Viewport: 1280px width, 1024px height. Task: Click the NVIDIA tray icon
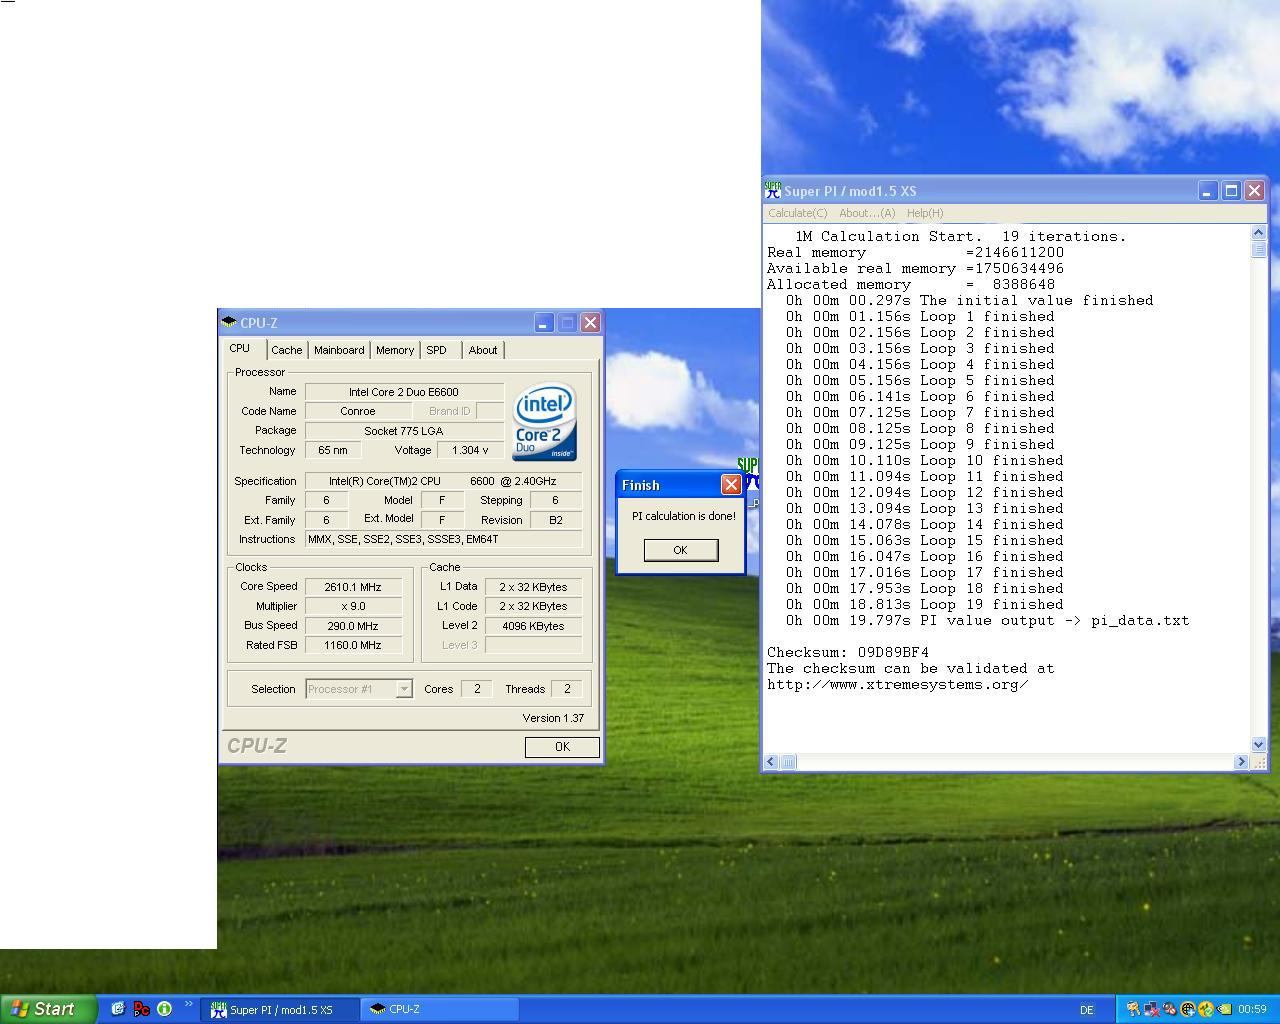(1223, 1009)
